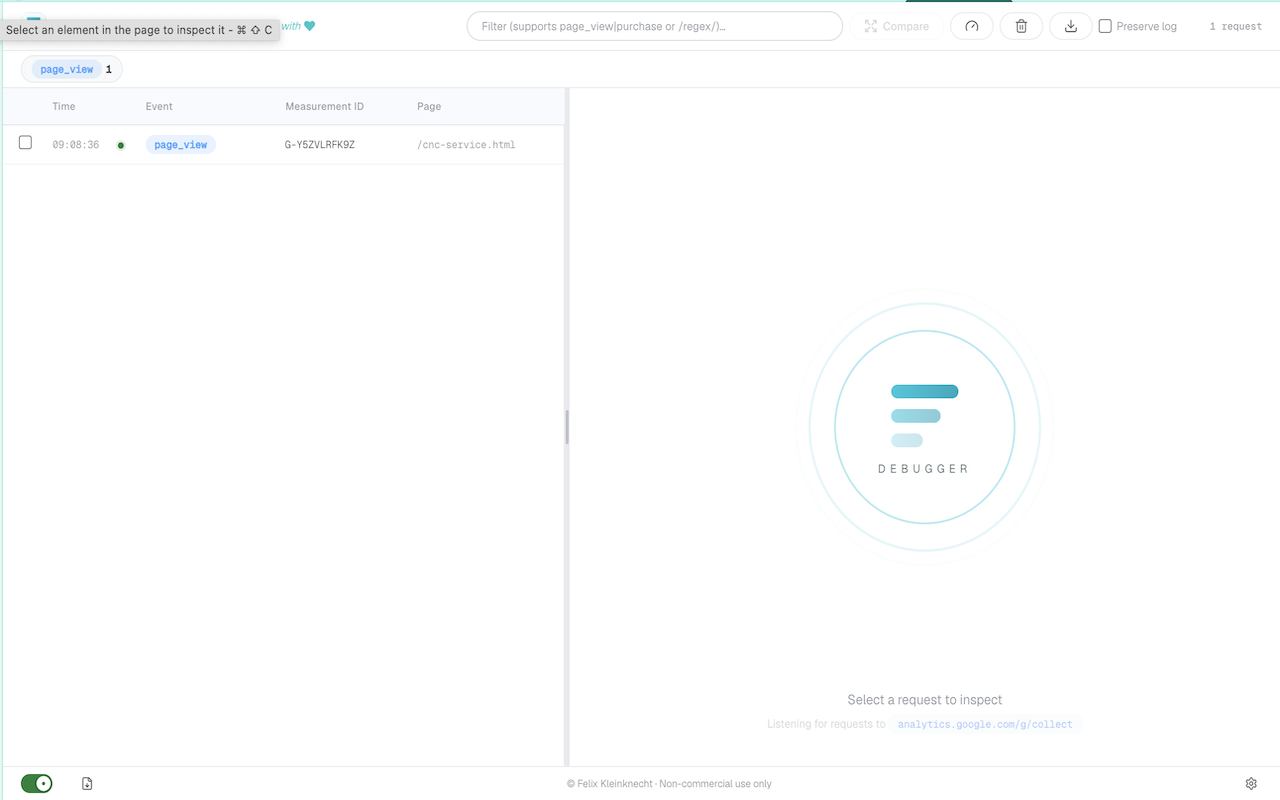Toggle the green recording switch
Image resolution: width=1280 pixels, height=800 pixels.
[x=37, y=784]
